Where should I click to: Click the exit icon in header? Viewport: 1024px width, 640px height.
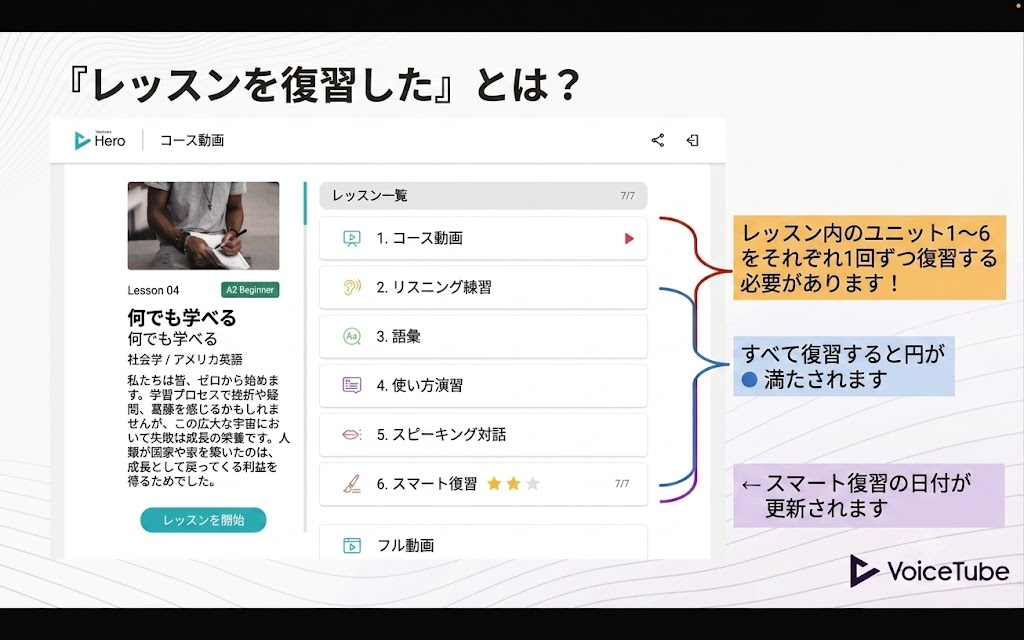coord(693,140)
